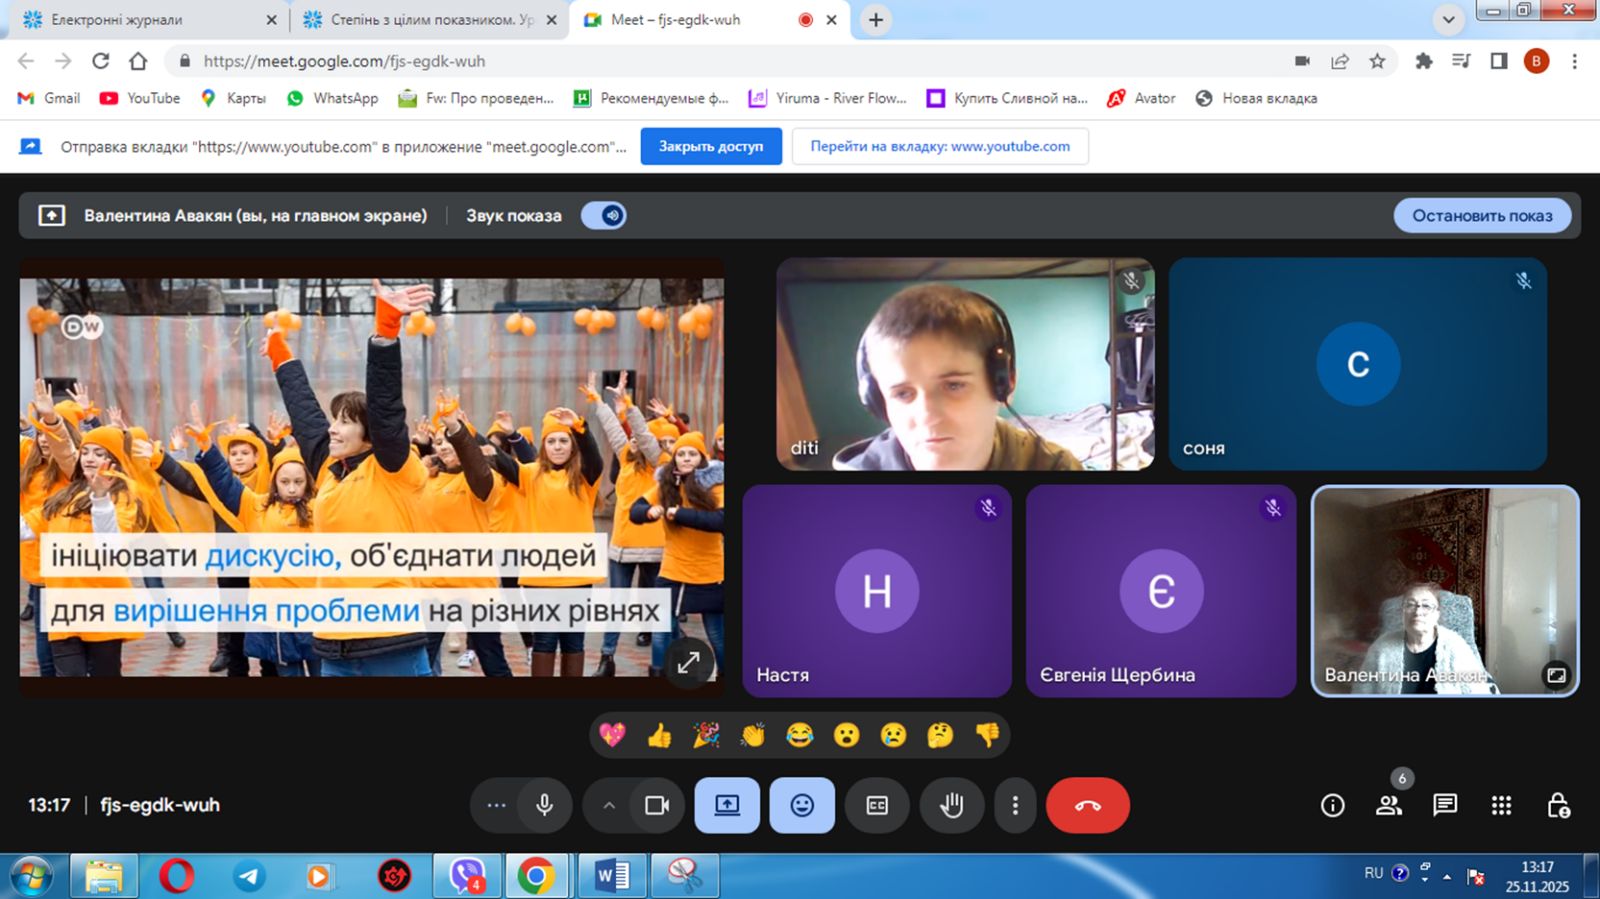Expand video settings chevron arrow
This screenshot has width=1600, height=899.
point(609,805)
